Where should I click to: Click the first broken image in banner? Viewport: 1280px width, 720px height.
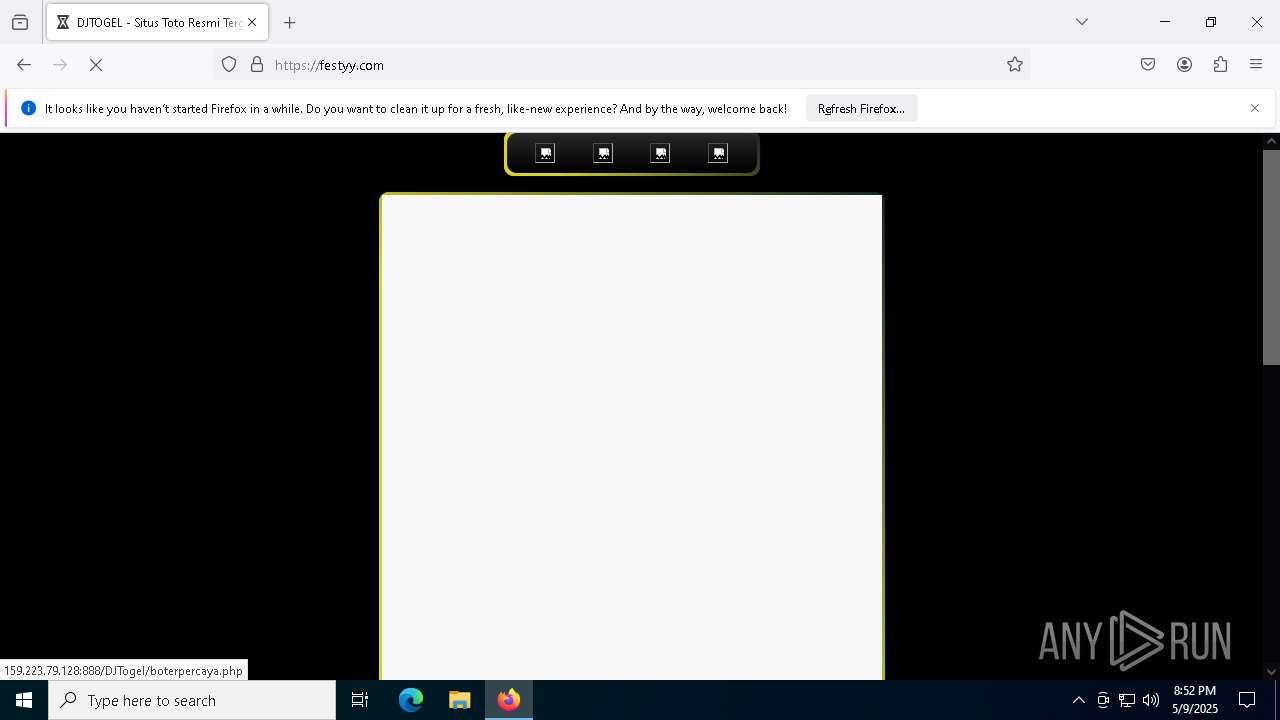545,153
